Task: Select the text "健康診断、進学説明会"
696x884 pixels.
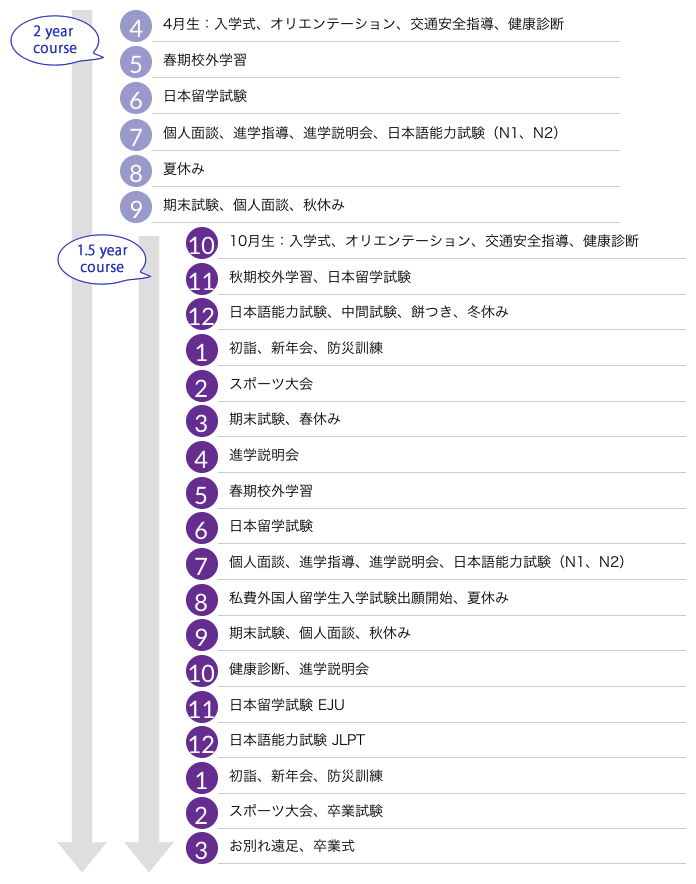Action: tap(299, 669)
